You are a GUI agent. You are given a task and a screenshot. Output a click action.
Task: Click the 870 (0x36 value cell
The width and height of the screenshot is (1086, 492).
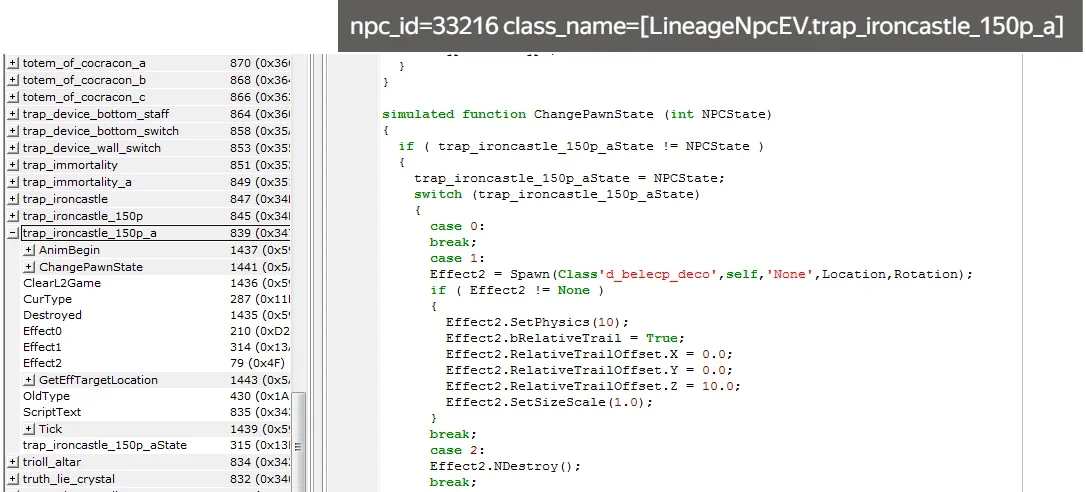(260, 63)
